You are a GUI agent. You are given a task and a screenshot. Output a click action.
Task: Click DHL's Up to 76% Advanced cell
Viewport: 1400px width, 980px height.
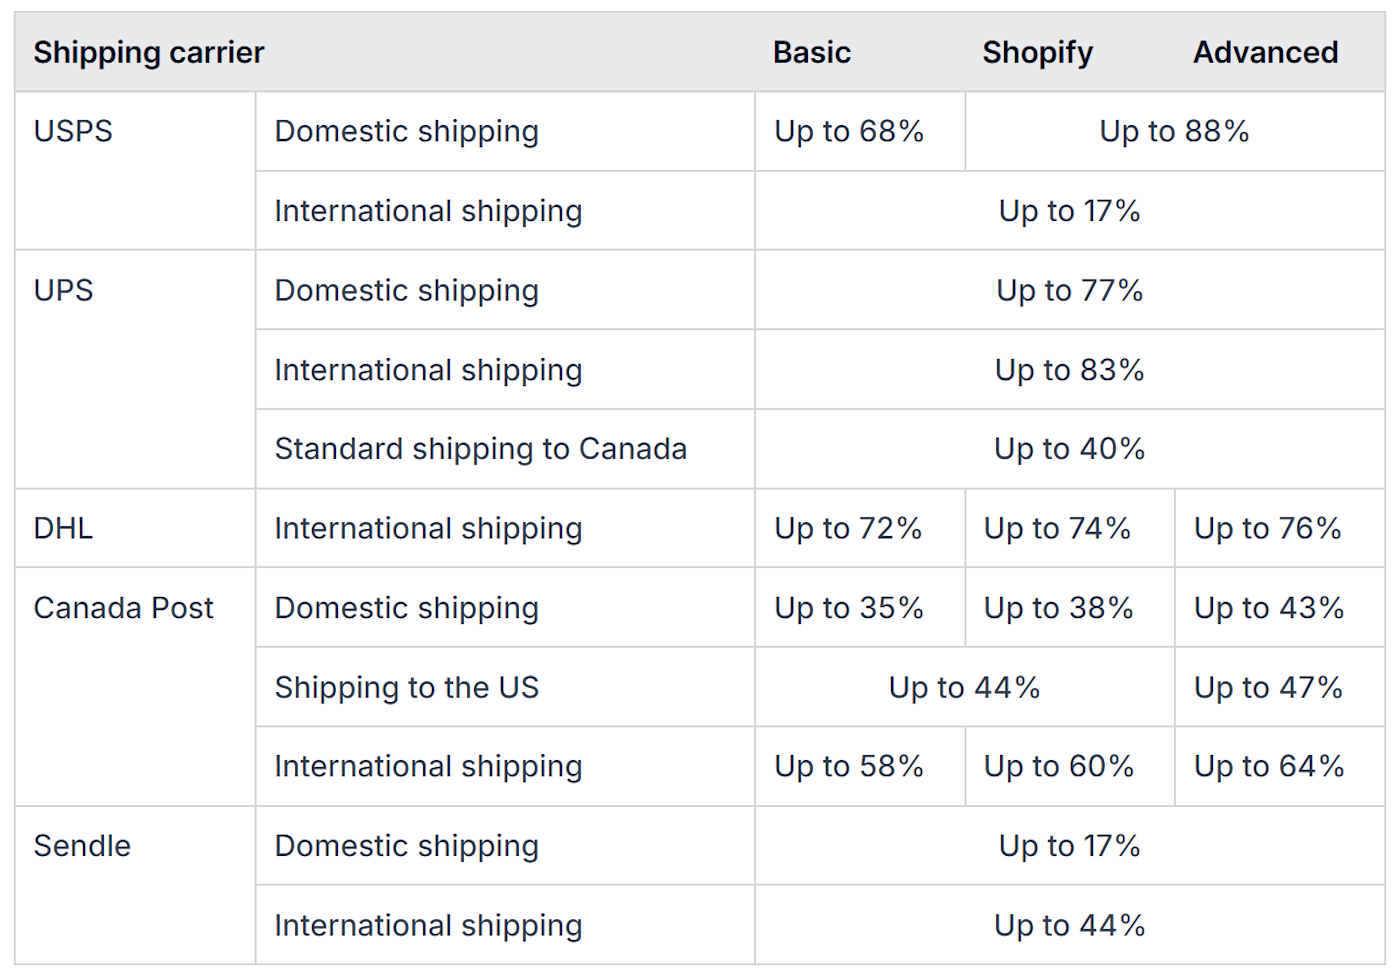tap(1267, 528)
